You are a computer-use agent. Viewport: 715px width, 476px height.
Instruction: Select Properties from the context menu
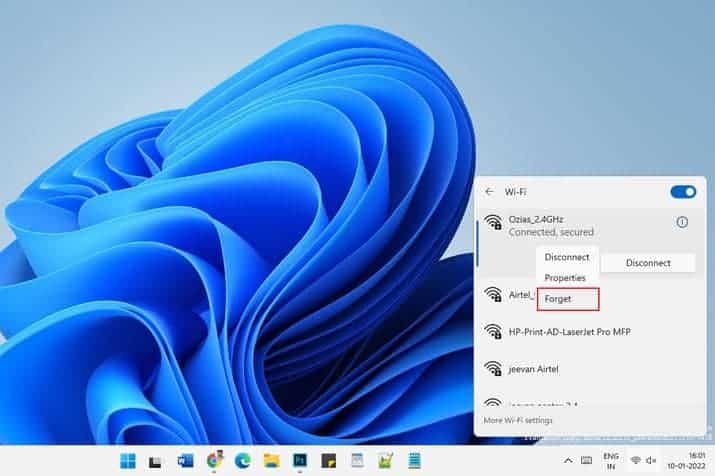[x=564, y=277]
